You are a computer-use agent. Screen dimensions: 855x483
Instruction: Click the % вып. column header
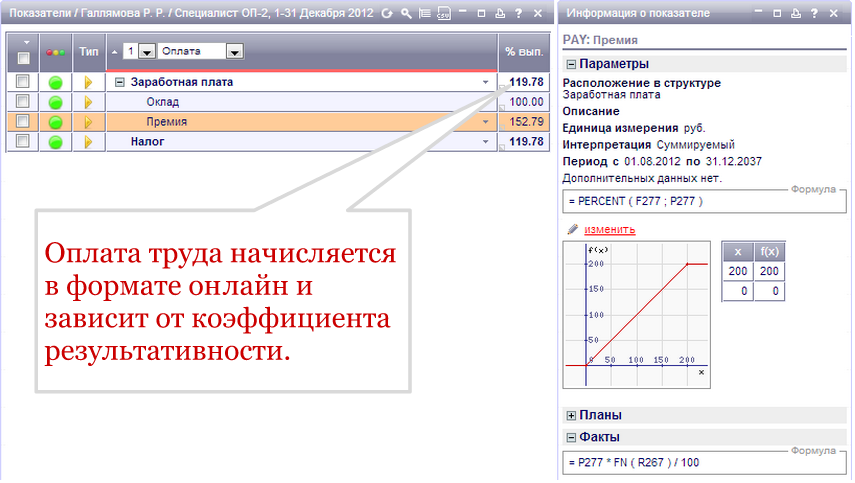pyautogui.click(x=524, y=52)
